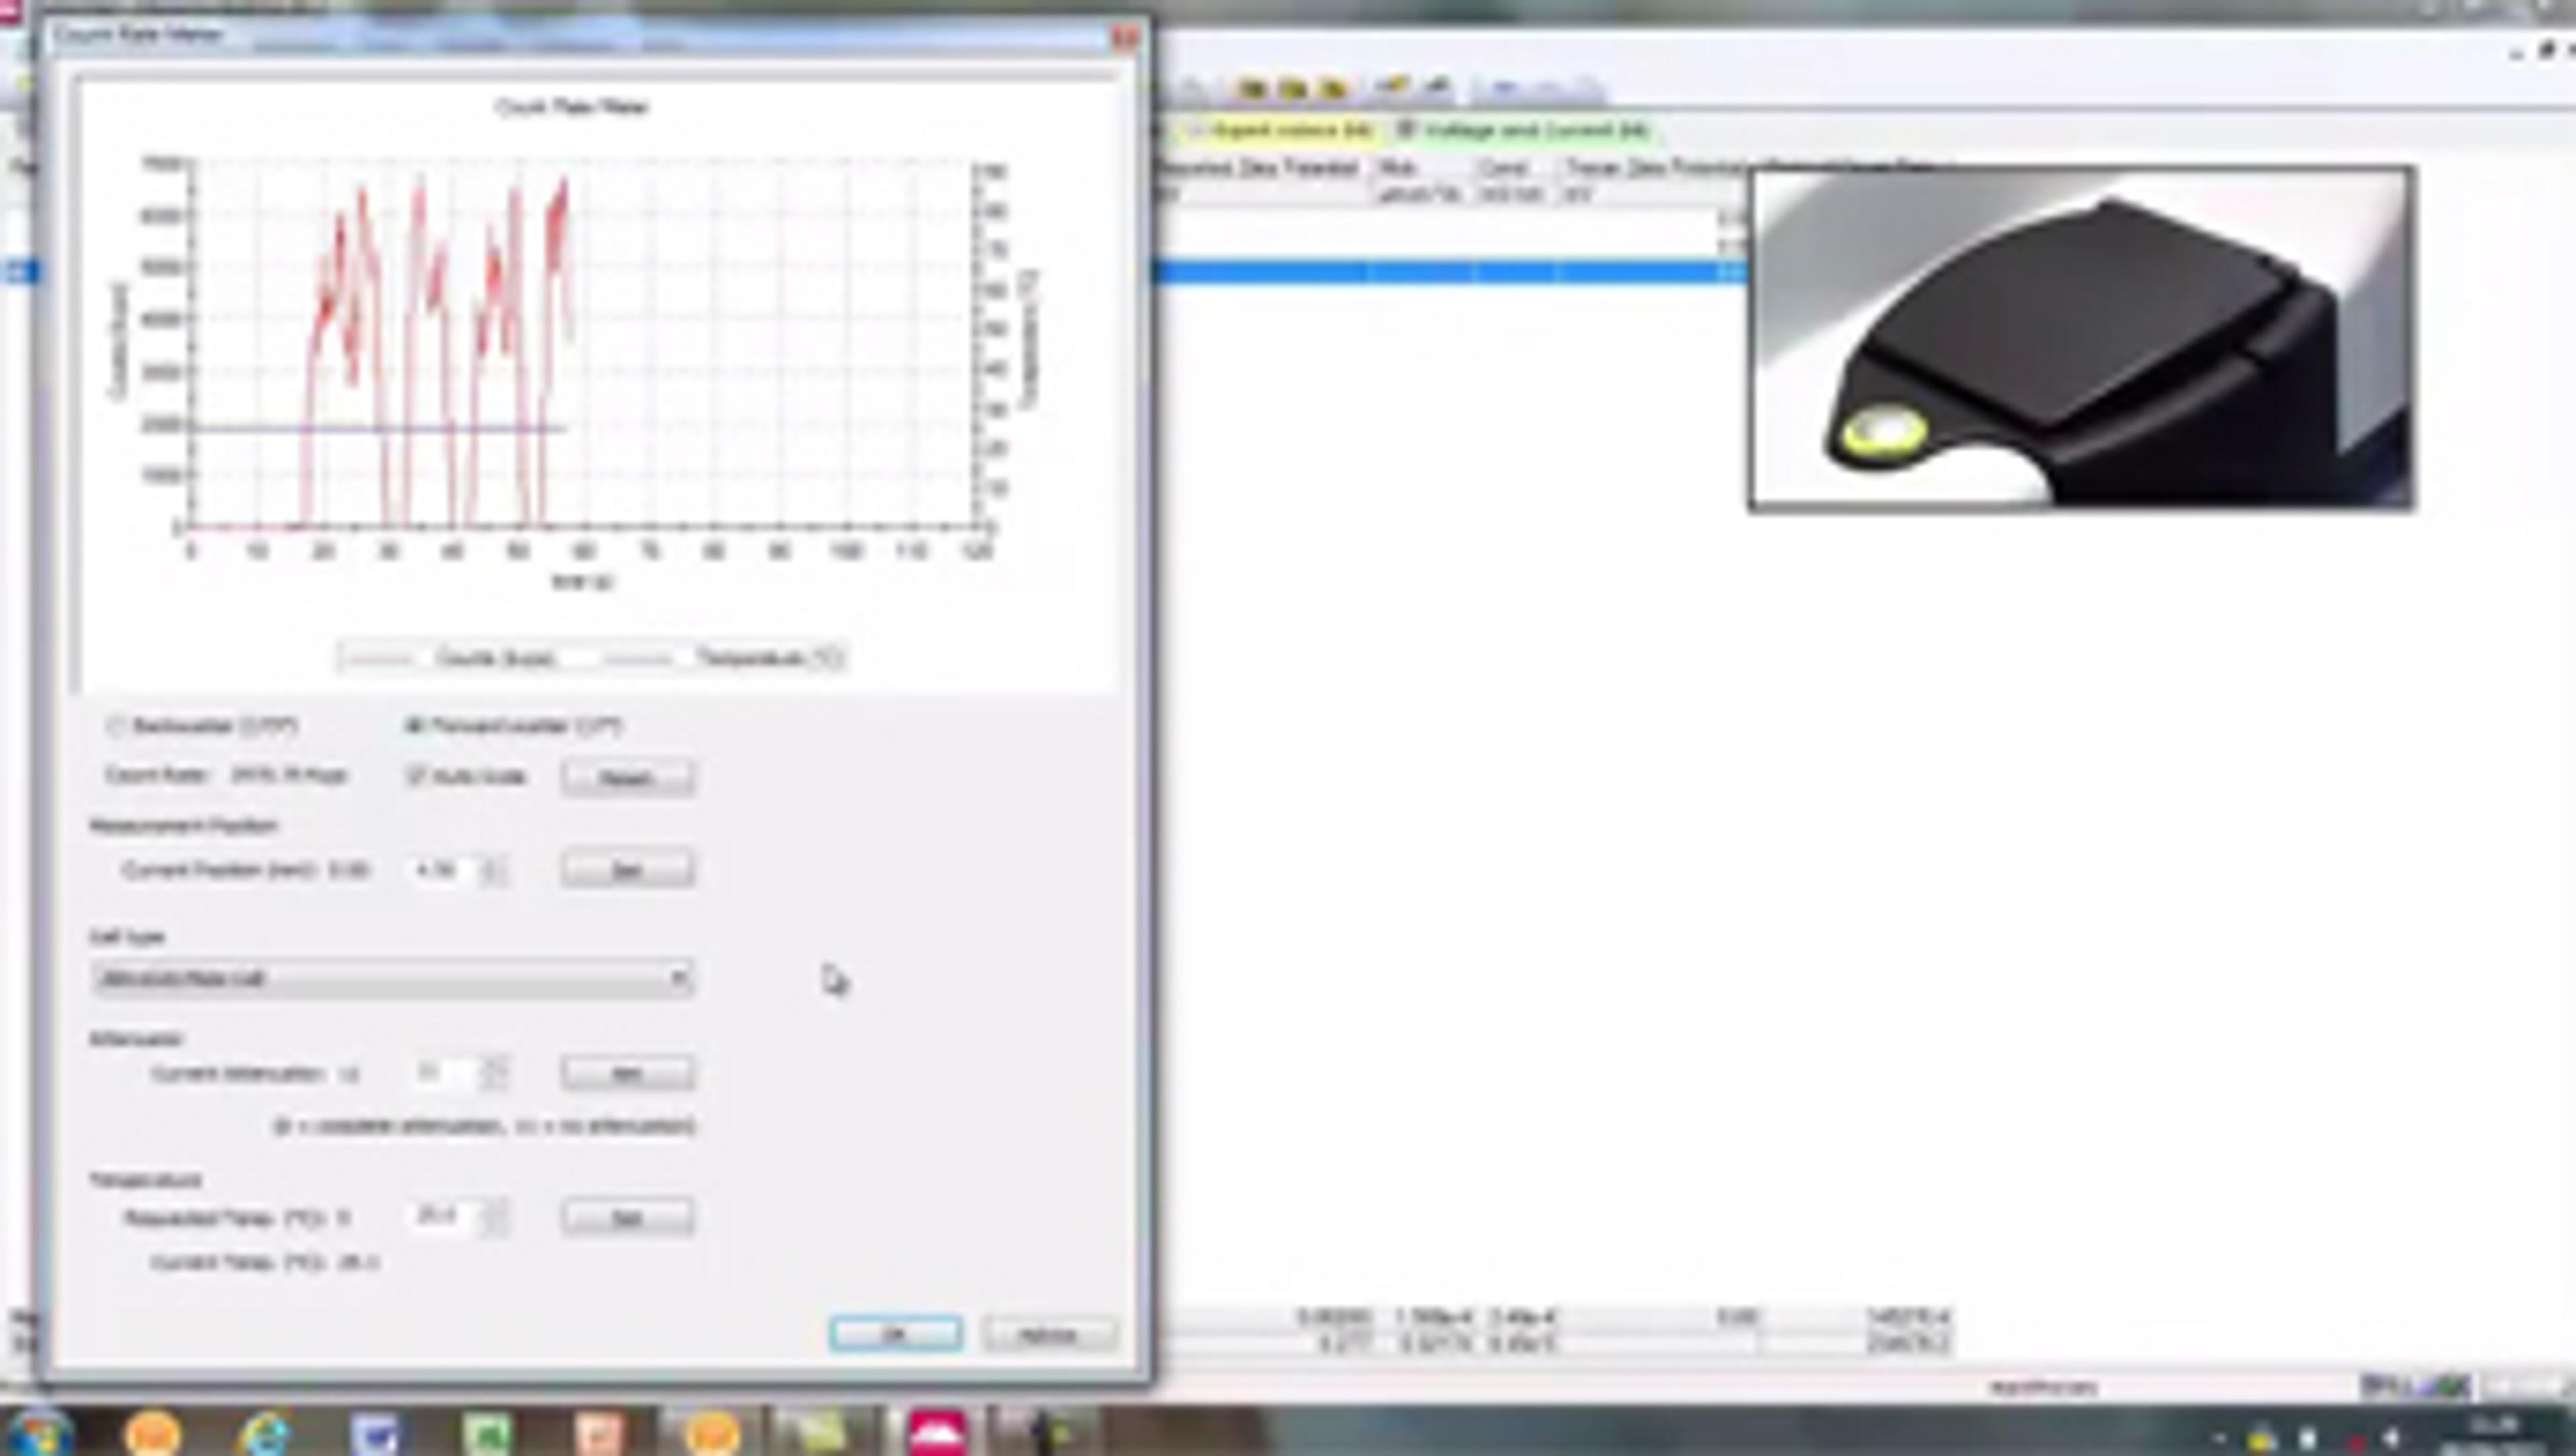Image resolution: width=2576 pixels, height=1456 pixels.
Task: Click the leftmost yellow folder toolbar icon
Action: pyautogui.click(x=1252, y=89)
